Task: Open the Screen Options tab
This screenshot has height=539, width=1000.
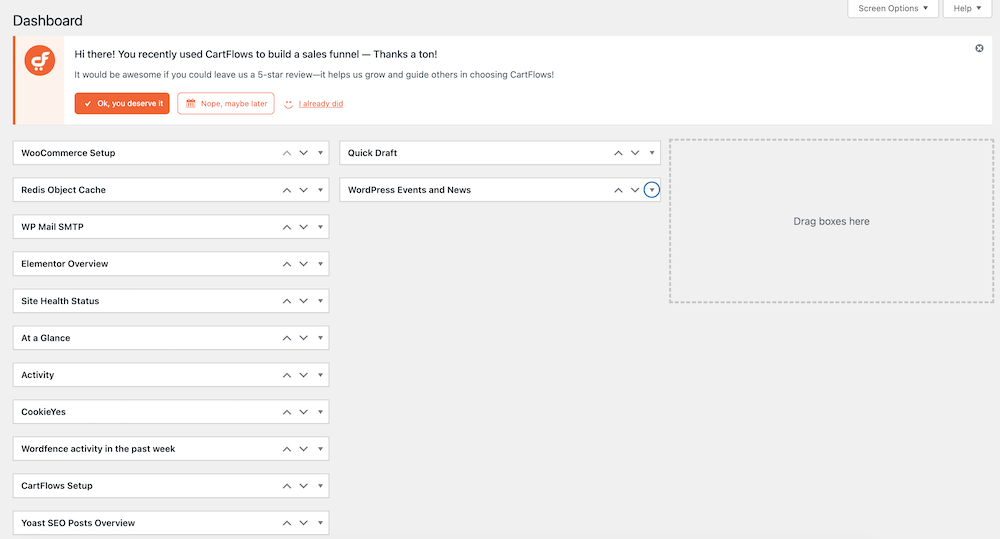Action: [893, 9]
